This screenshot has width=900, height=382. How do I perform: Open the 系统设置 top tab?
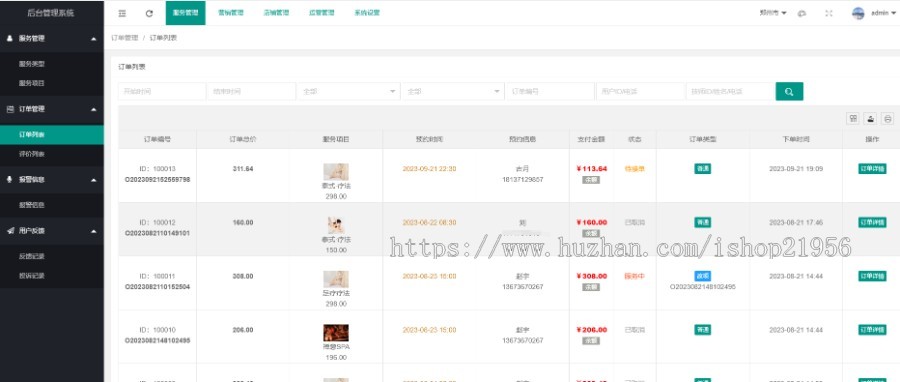(x=367, y=13)
